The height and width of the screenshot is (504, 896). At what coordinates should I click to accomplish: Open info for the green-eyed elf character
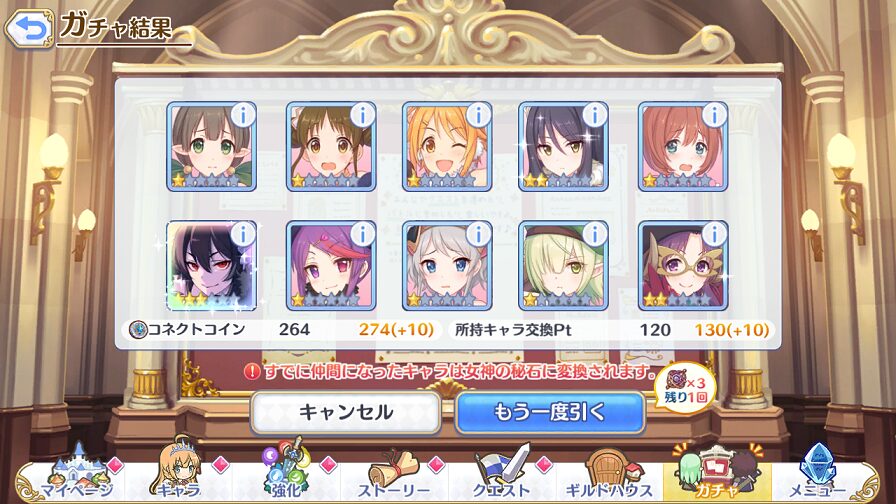[x=243, y=116]
